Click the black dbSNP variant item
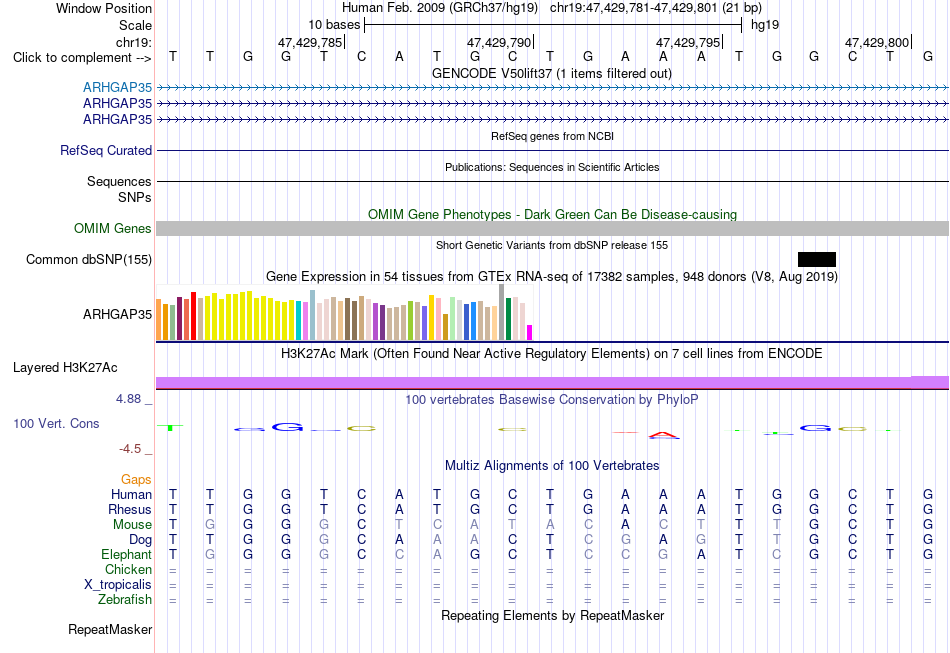This screenshot has height=653, width=950. (x=817, y=259)
